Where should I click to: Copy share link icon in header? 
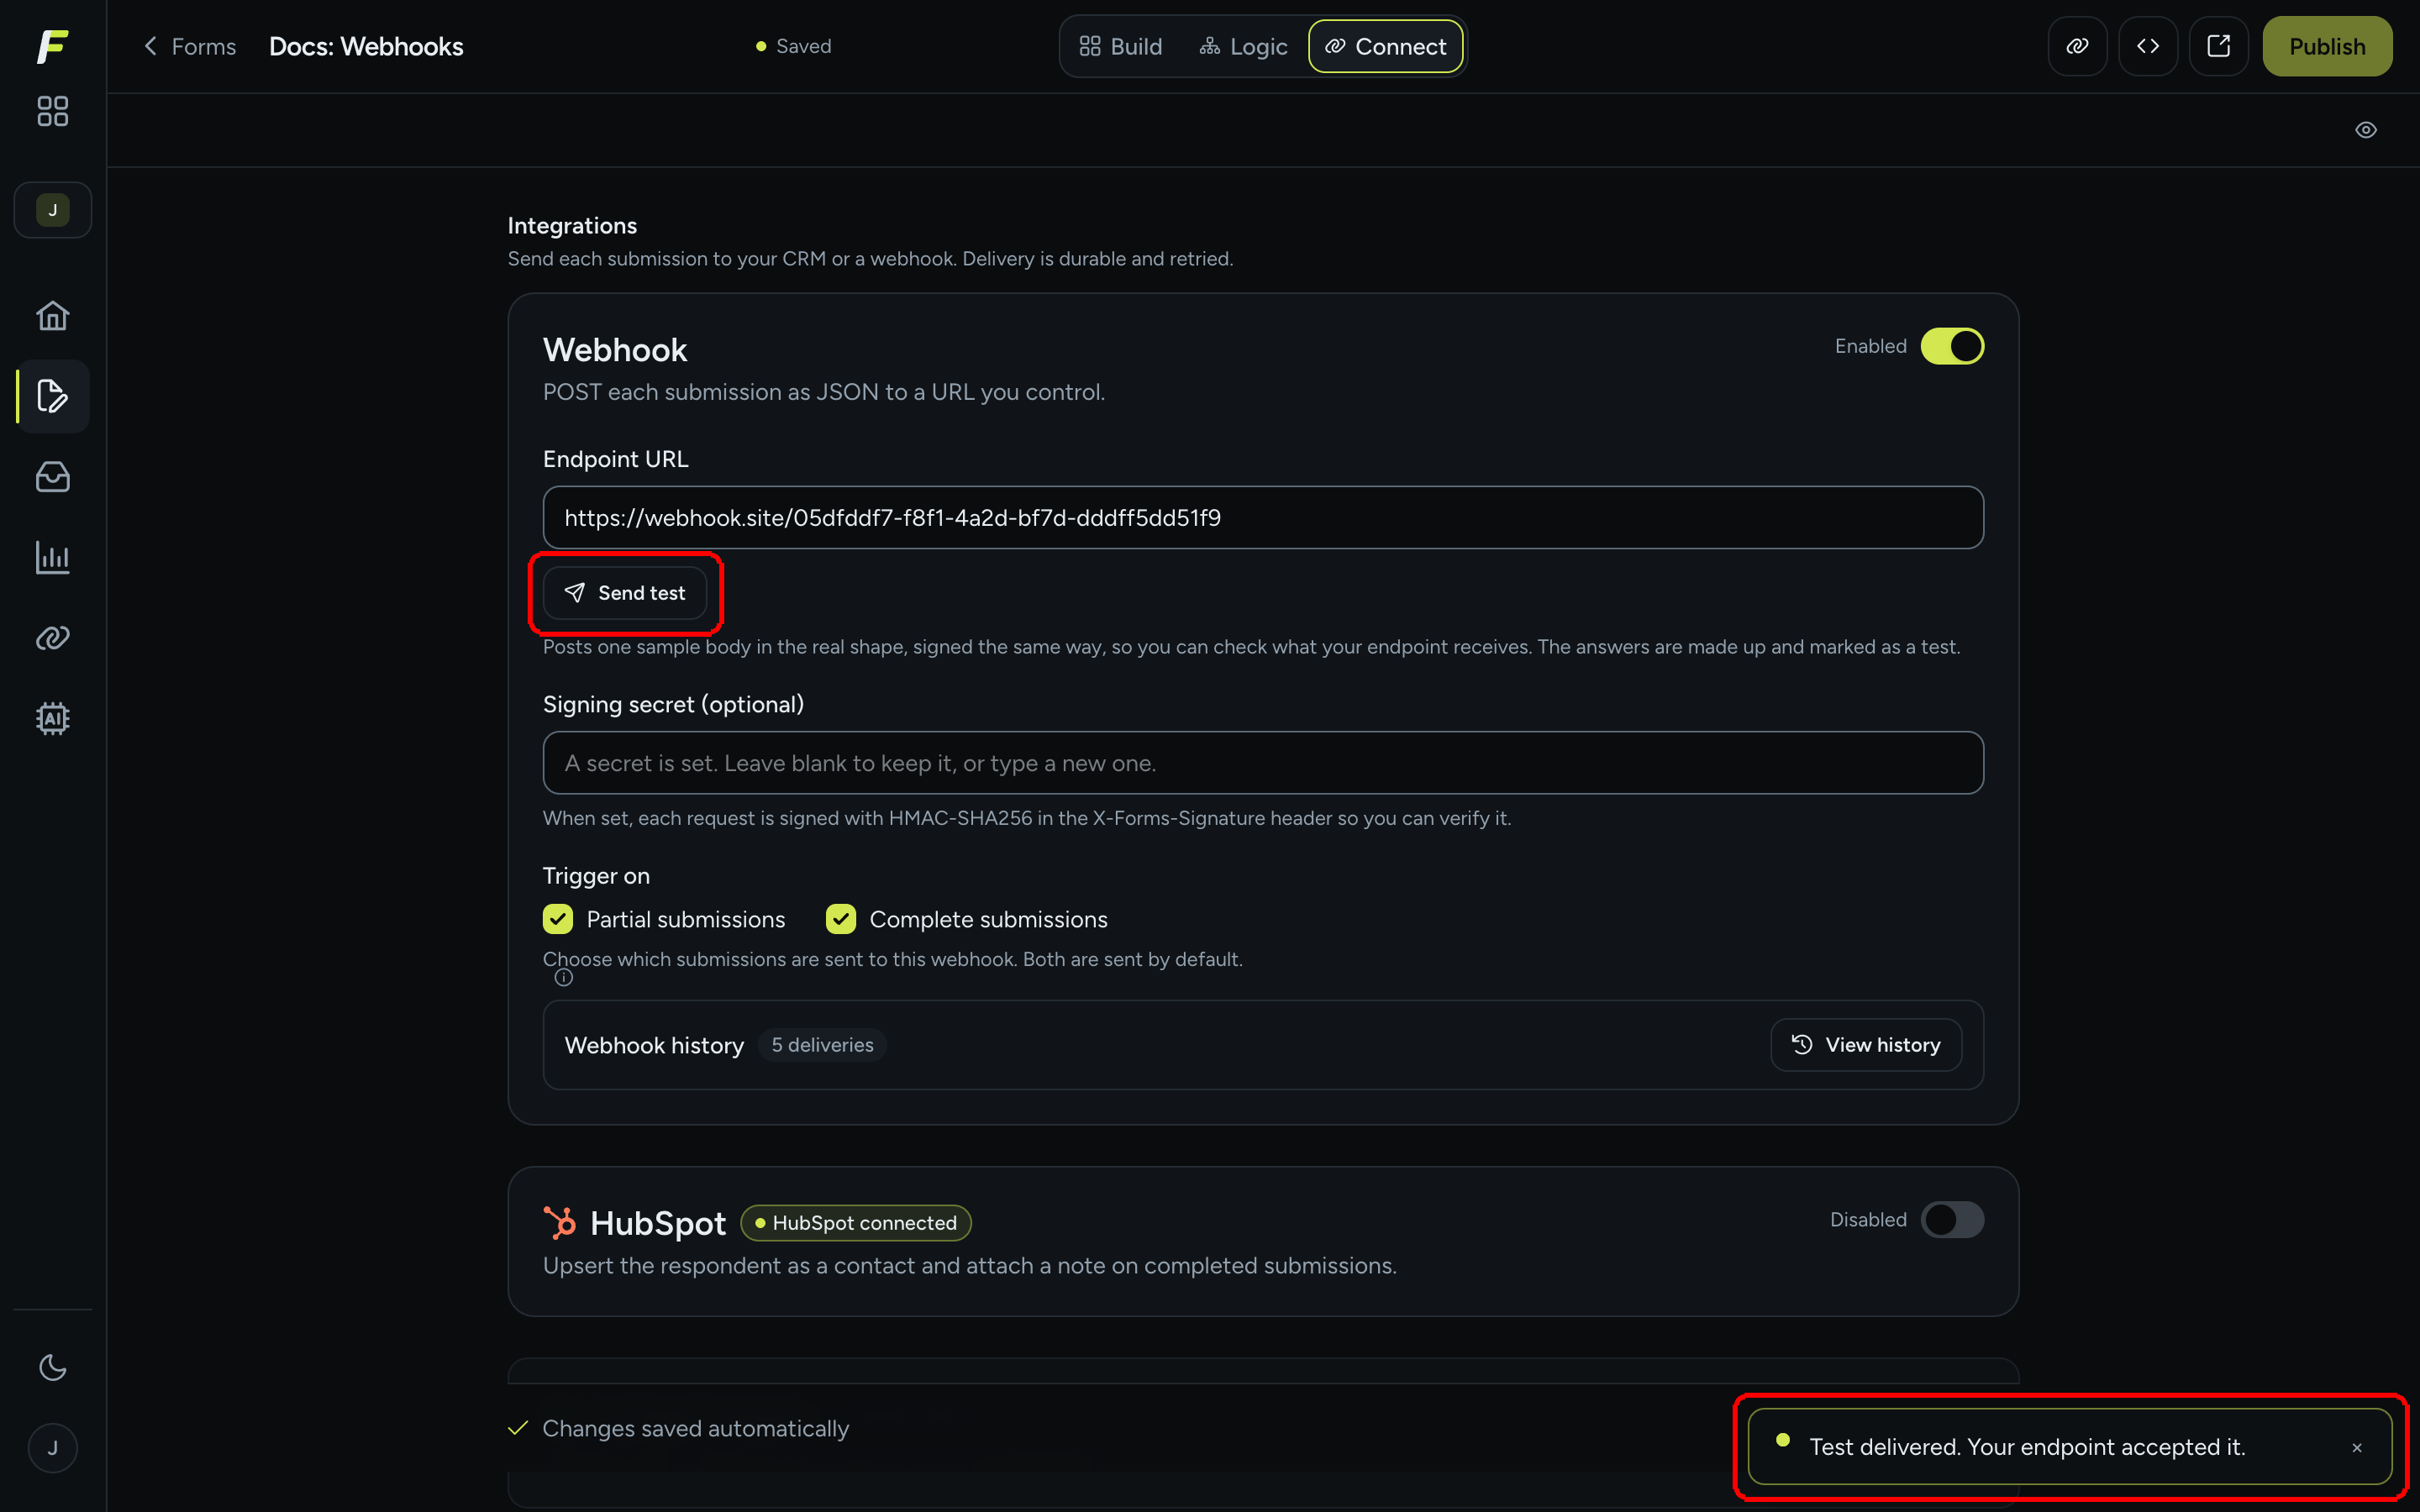2077,46
